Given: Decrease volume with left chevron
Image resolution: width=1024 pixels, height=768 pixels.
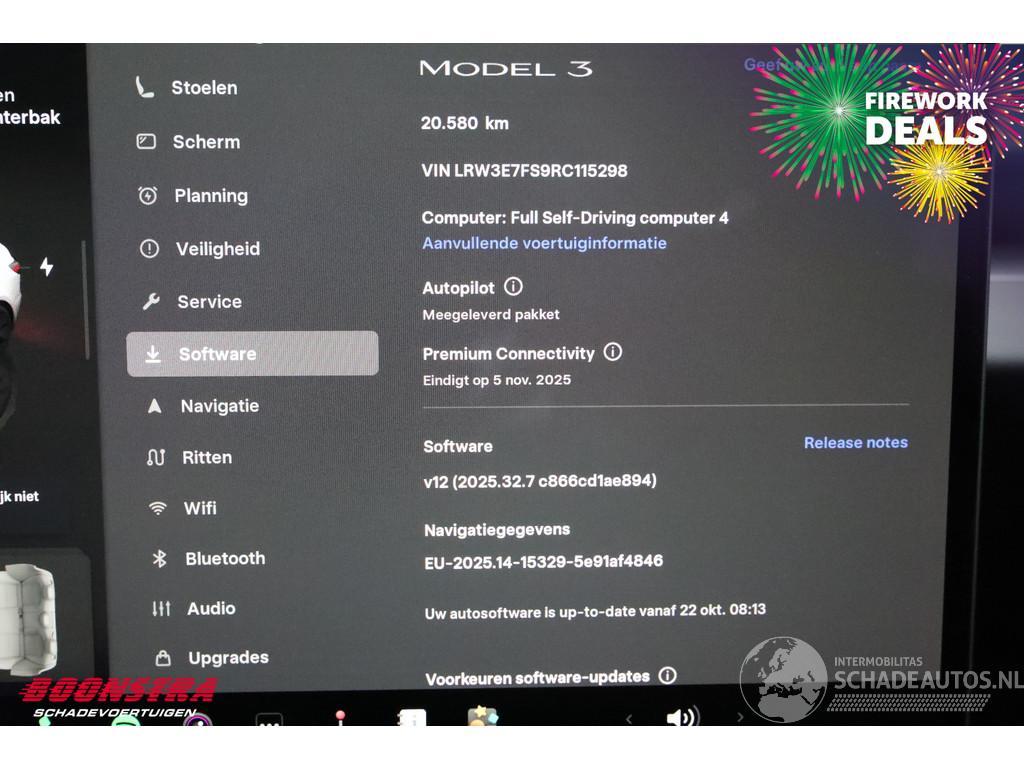Looking at the screenshot, I should (x=628, y=717).
